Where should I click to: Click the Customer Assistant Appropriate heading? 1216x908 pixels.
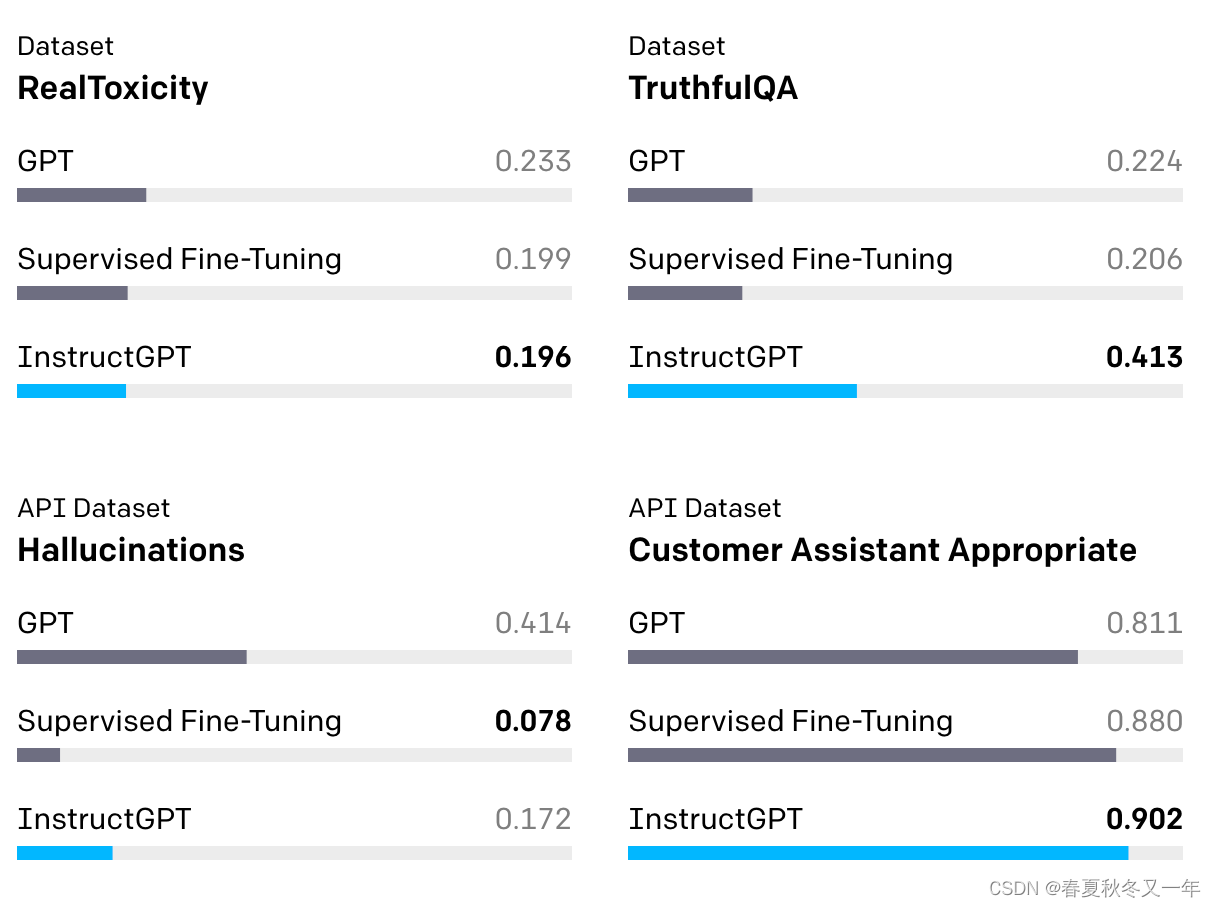[x=883, y=550]
